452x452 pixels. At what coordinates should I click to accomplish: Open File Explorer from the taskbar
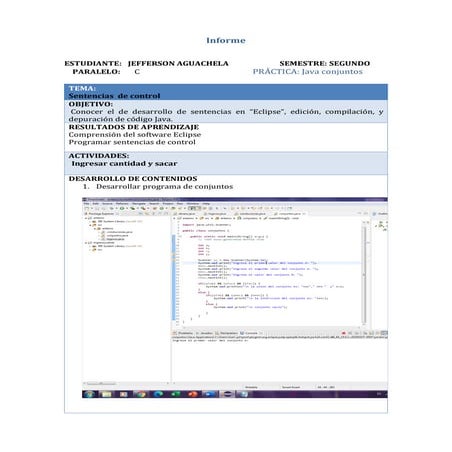106,394
